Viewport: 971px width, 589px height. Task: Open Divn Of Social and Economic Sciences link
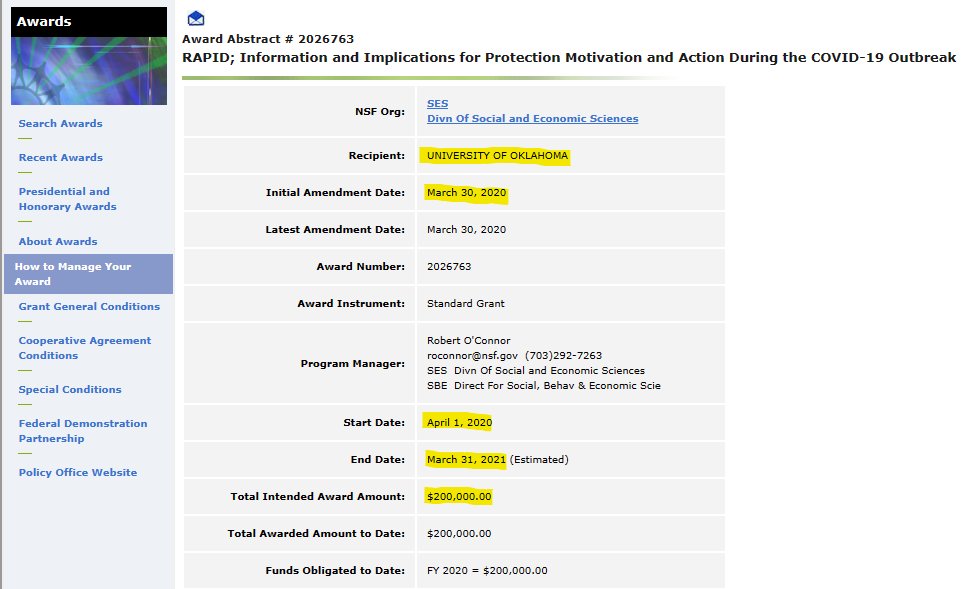click(x=532, y=119)
